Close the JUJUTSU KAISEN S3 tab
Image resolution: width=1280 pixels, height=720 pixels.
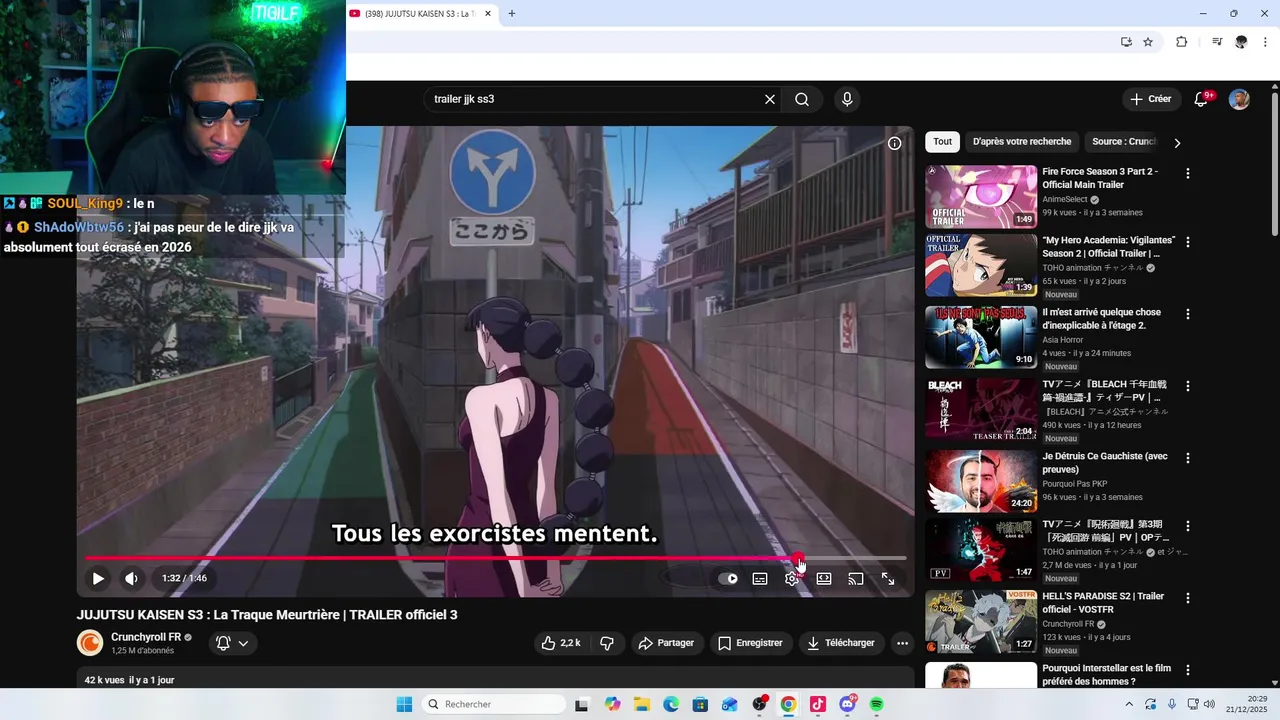pyautogui.click(x=488, y=13)
